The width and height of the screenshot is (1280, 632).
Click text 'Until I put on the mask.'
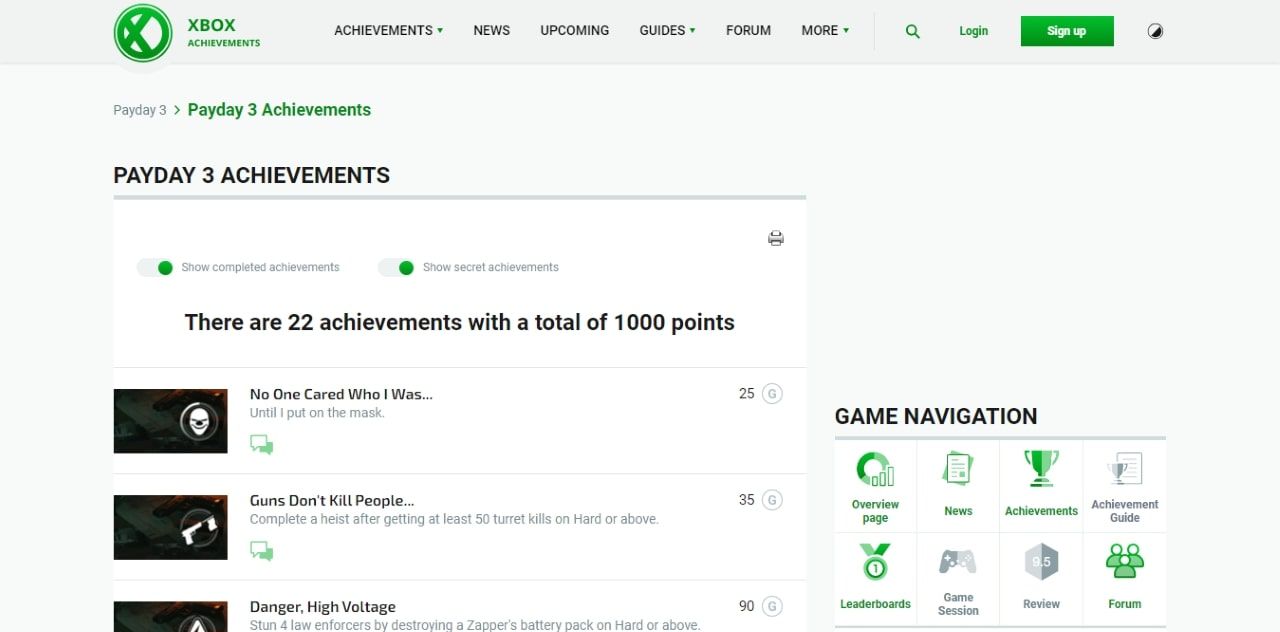pyautogui.click(x=317, y=413)
